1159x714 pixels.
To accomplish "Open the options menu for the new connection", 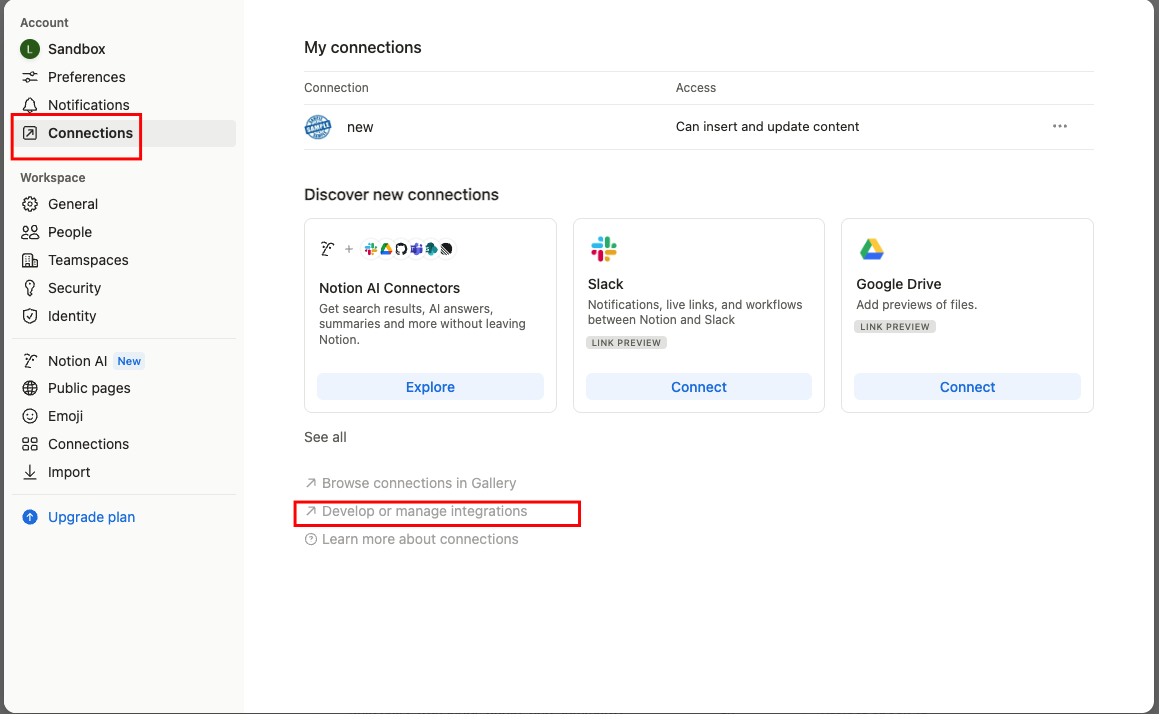I will tap(1059, 126).
